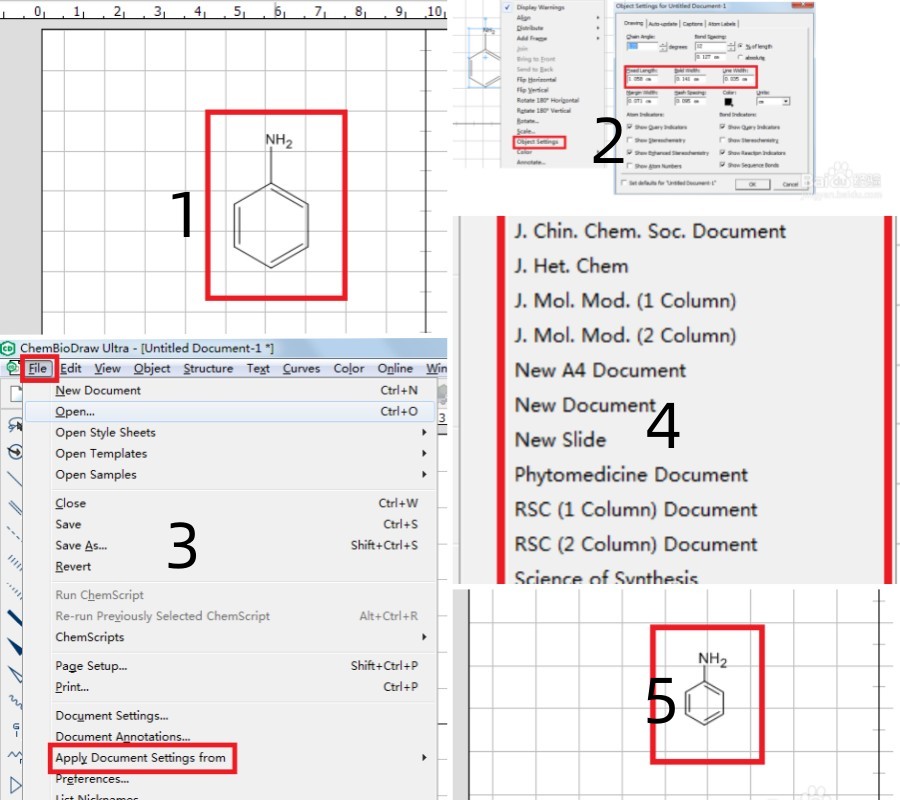Viewport: 900px width, 800px height.
Task: Toggle Show Sequence Bonds checkbox
Action: [x=723, y=165]
